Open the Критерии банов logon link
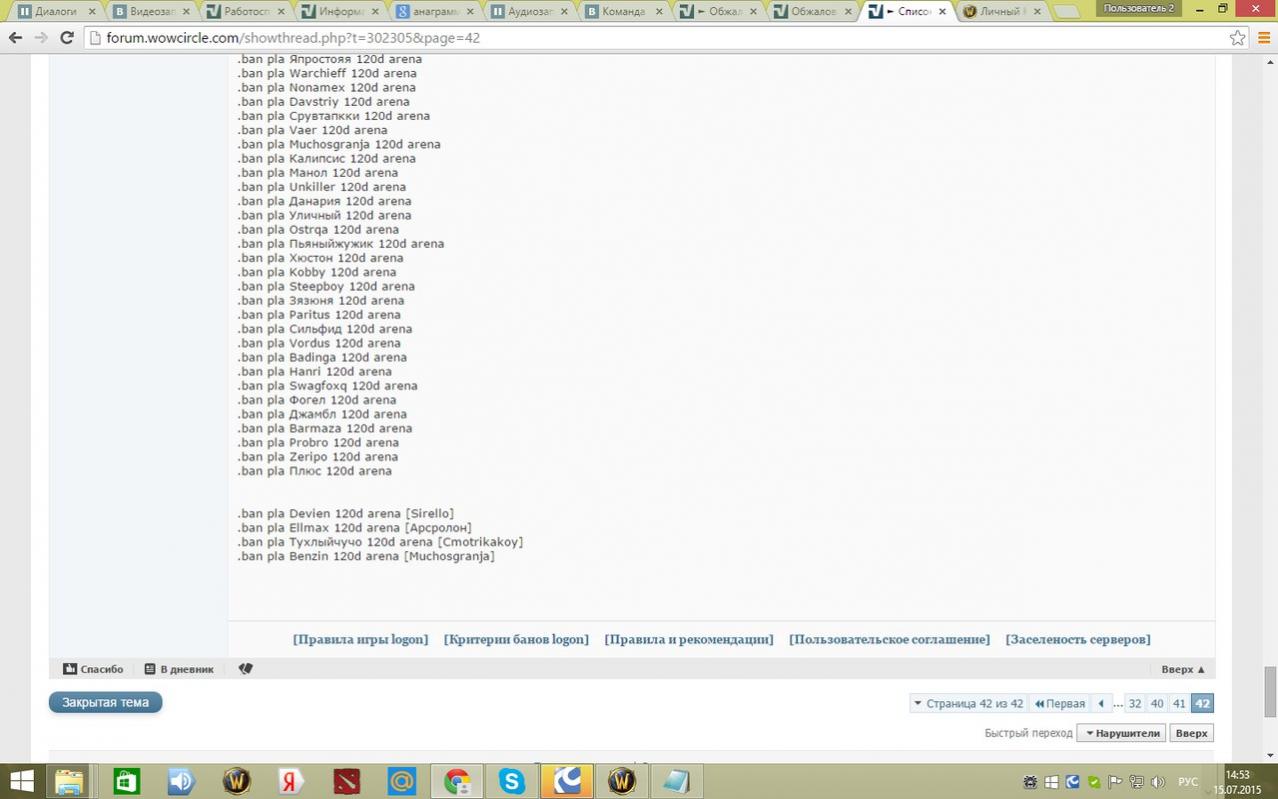The height and width of the screenshot is (799, 1278). (x=516, y=639)
